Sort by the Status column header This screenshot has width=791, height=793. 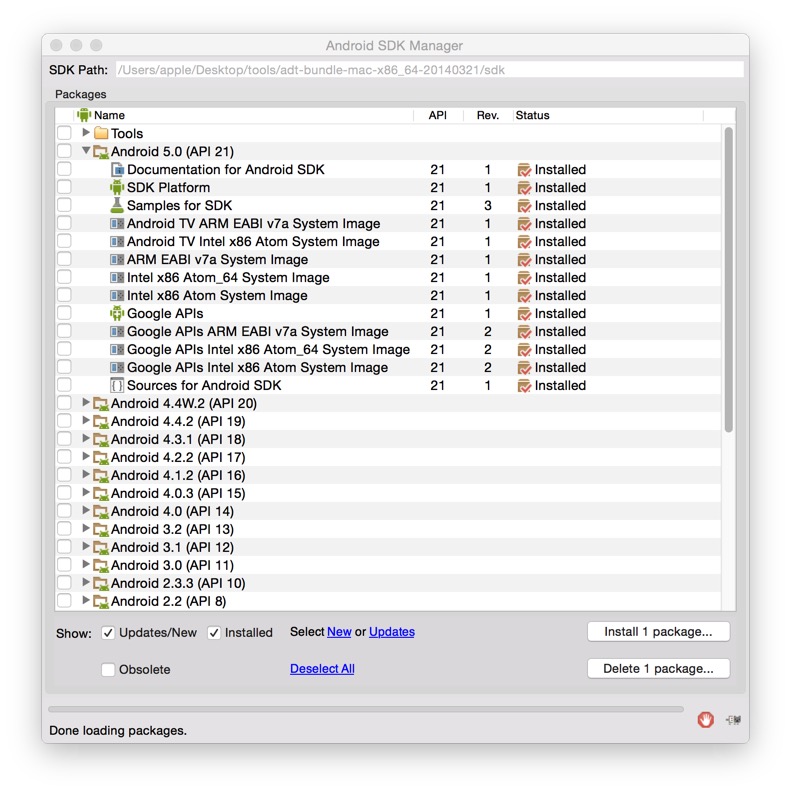click(608, 115)
